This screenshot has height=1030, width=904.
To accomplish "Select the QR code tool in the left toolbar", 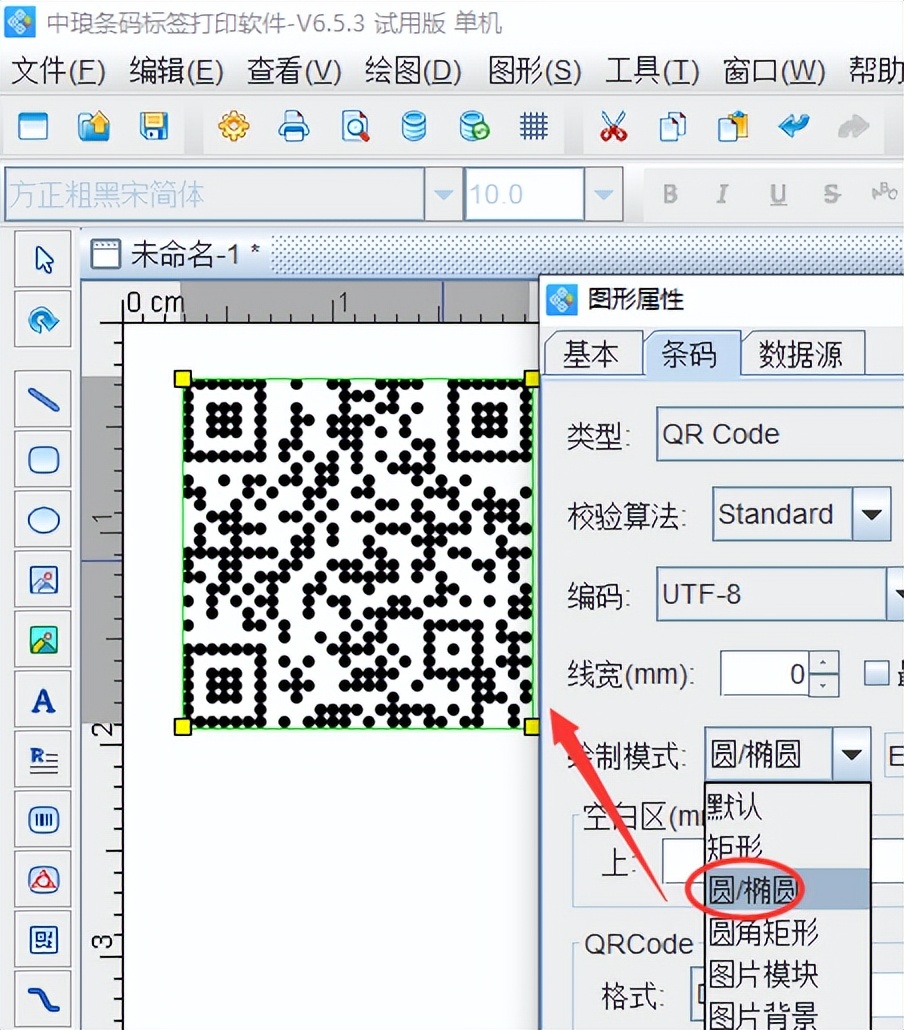I will click(x=43, y=939).
